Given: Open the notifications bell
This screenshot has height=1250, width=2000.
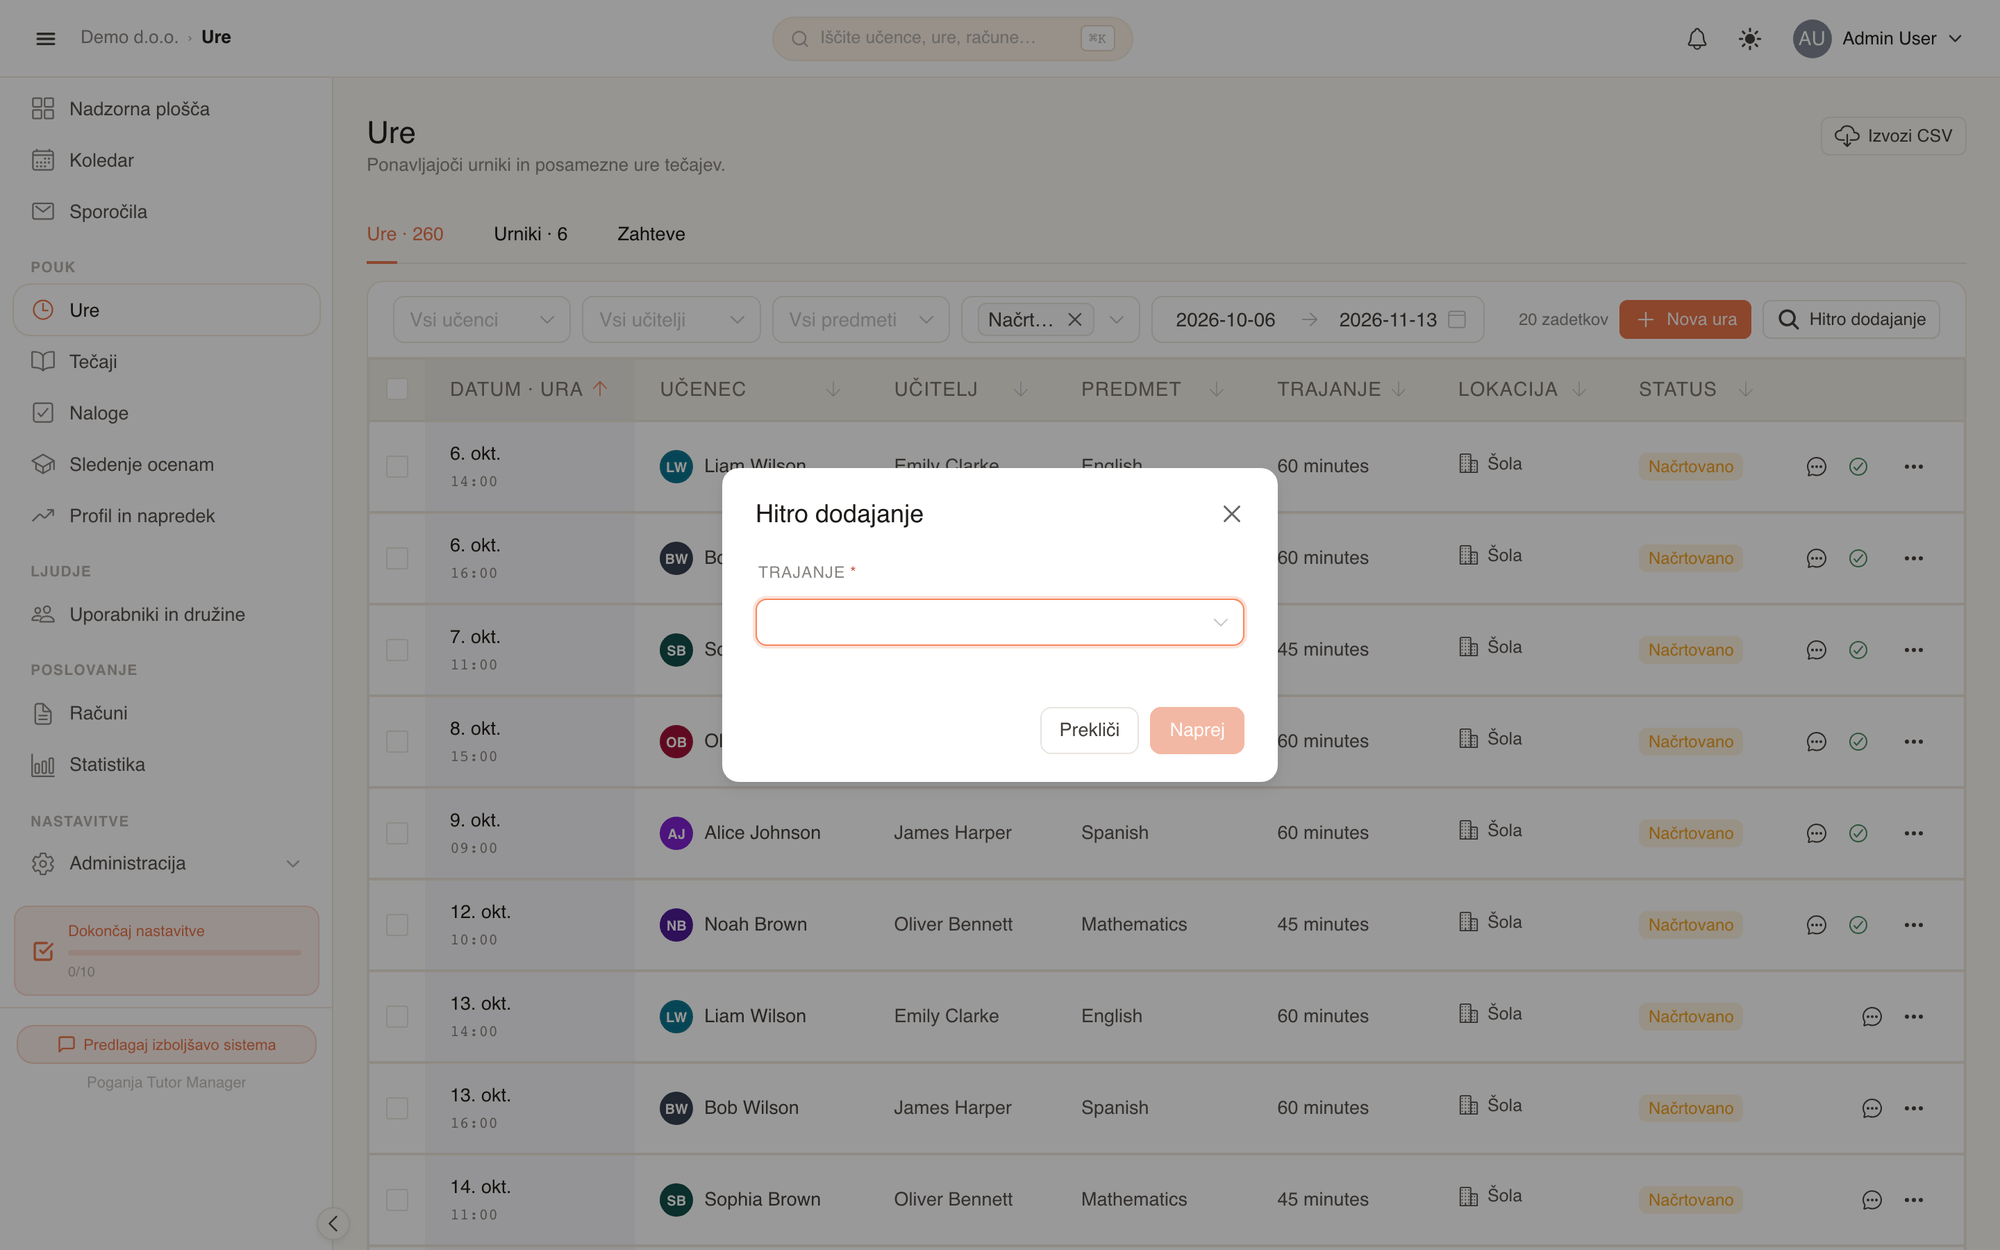Looking at the screenshot, I should 1697,38.
